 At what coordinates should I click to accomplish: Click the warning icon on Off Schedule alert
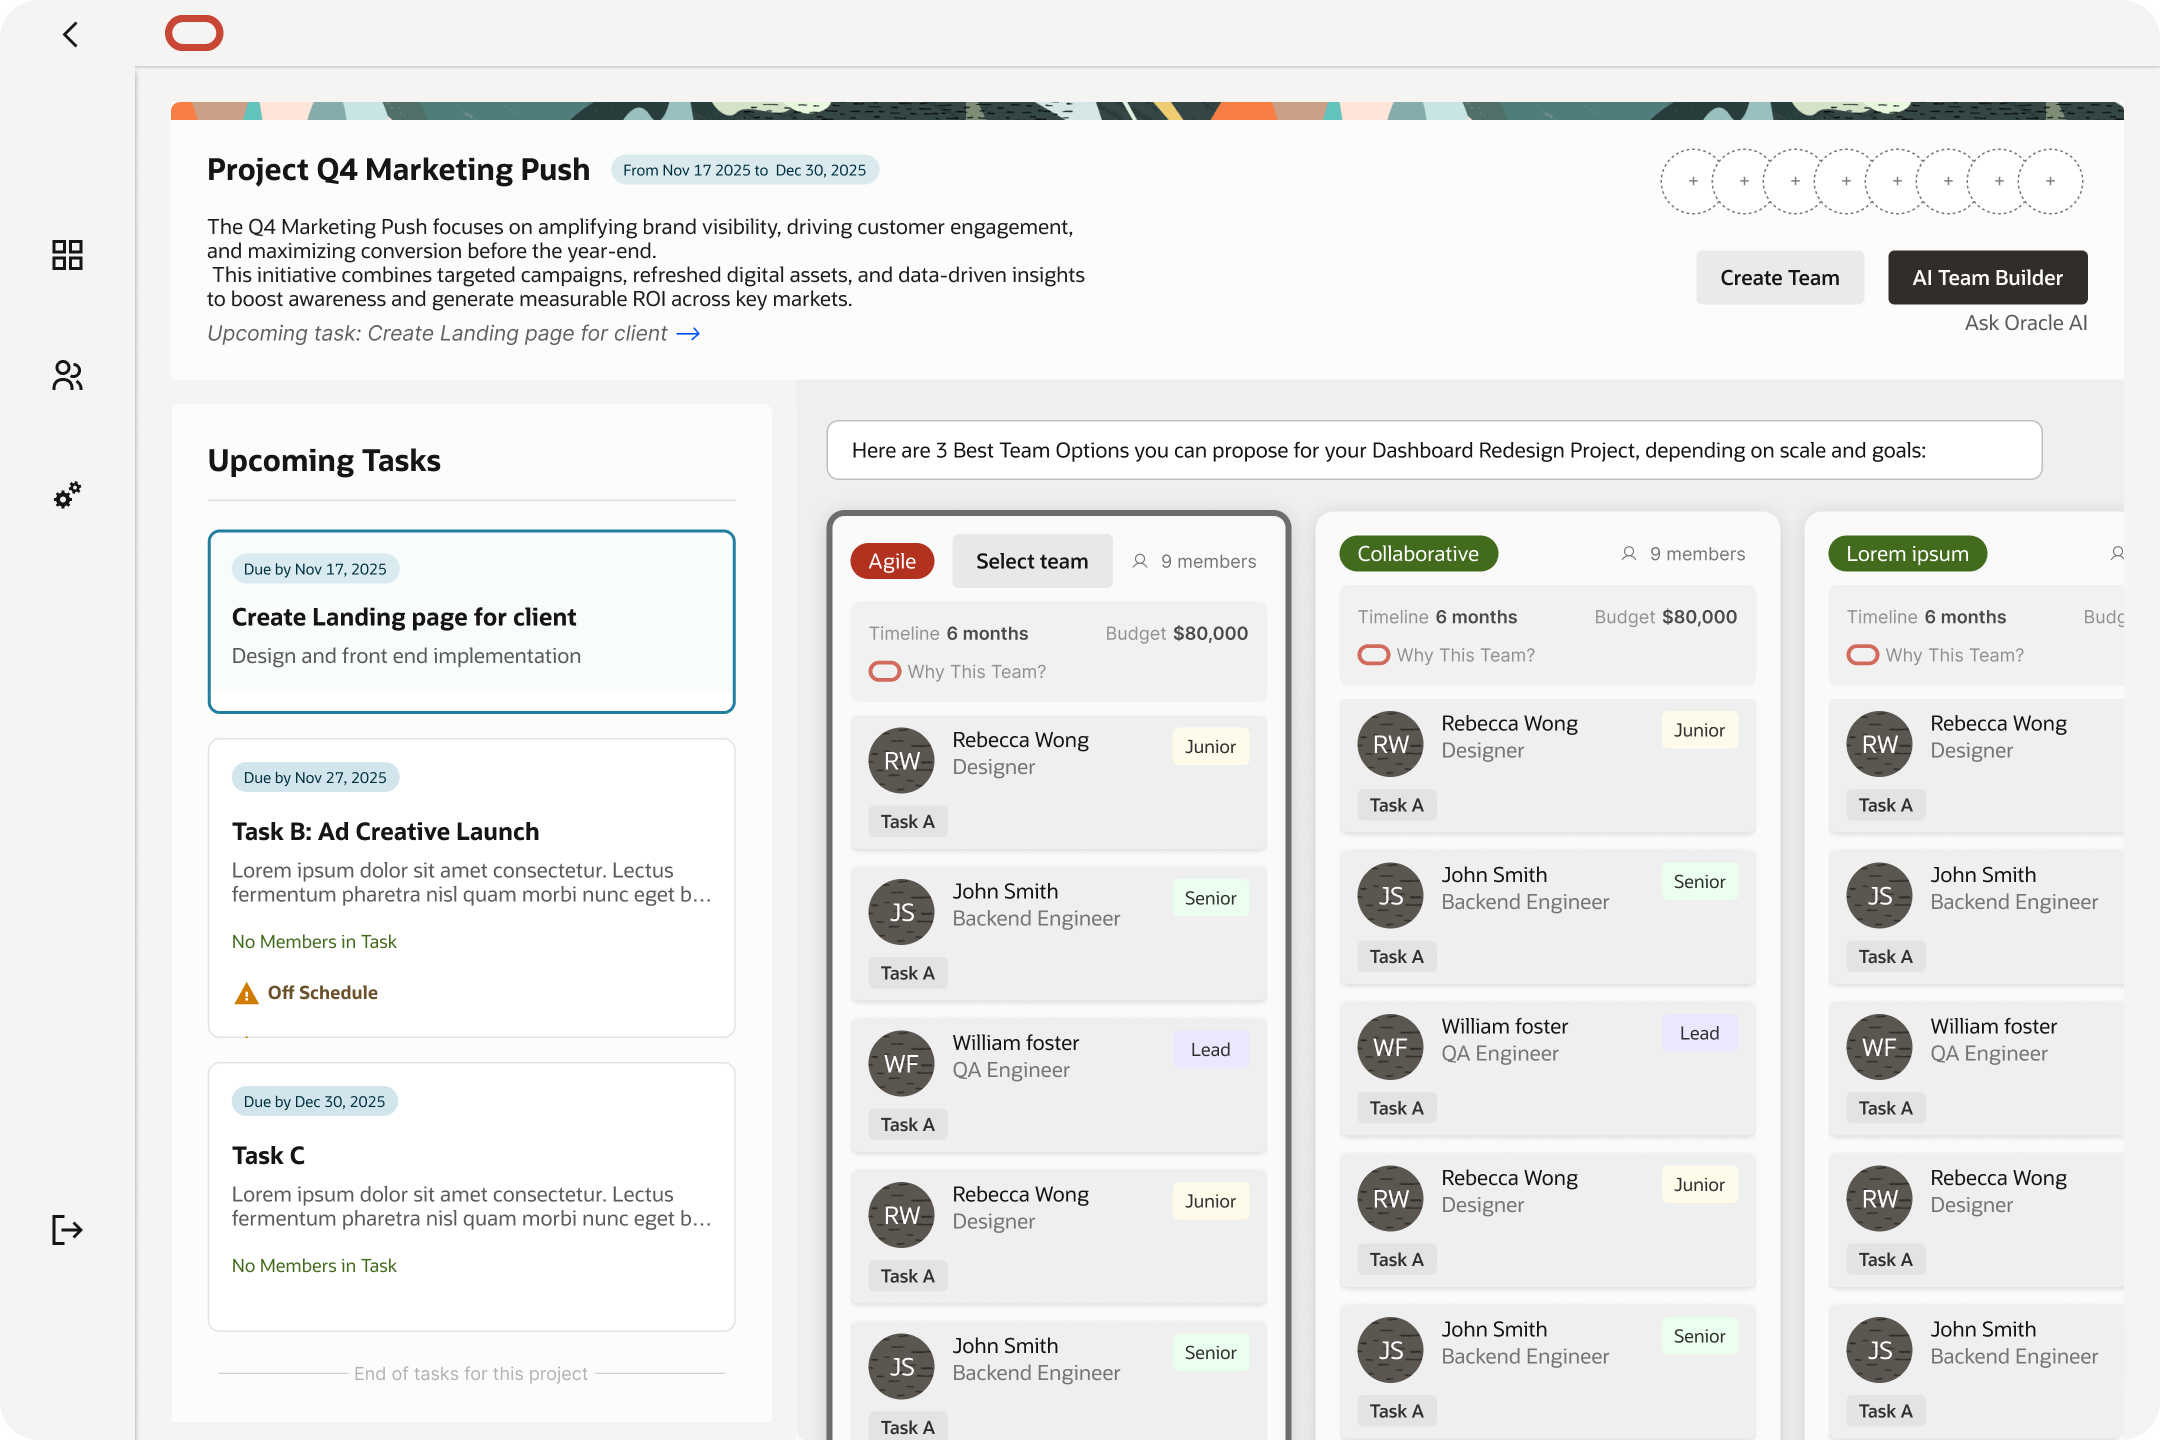coord(246,992)
